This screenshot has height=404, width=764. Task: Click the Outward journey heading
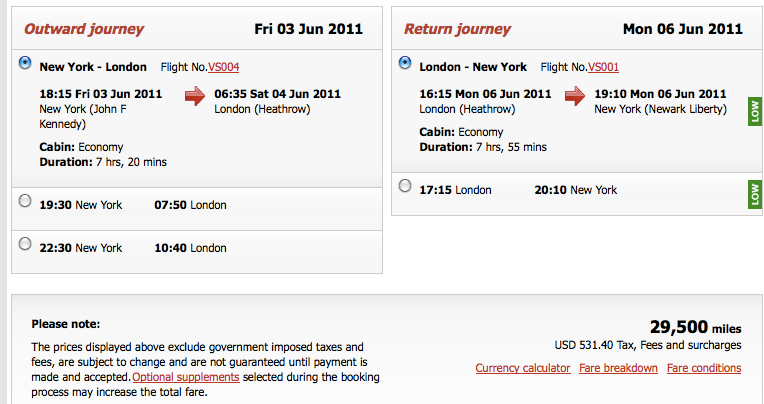[x=84, y=29]
